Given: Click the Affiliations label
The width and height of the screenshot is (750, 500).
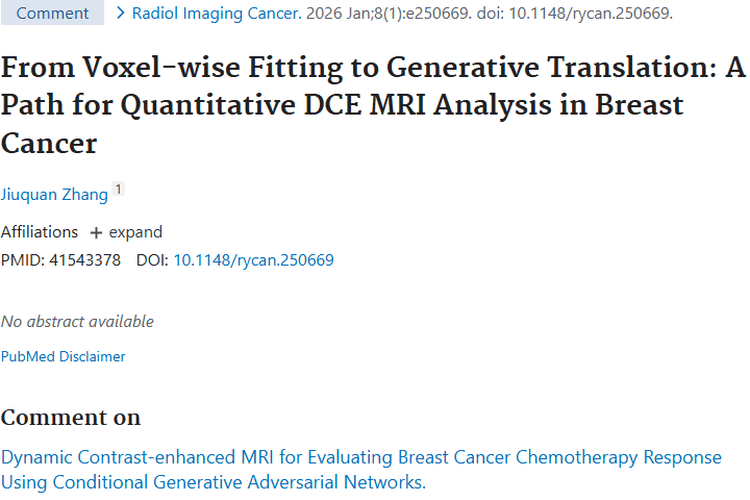Looking at the screenshot, I should (39, 232).
